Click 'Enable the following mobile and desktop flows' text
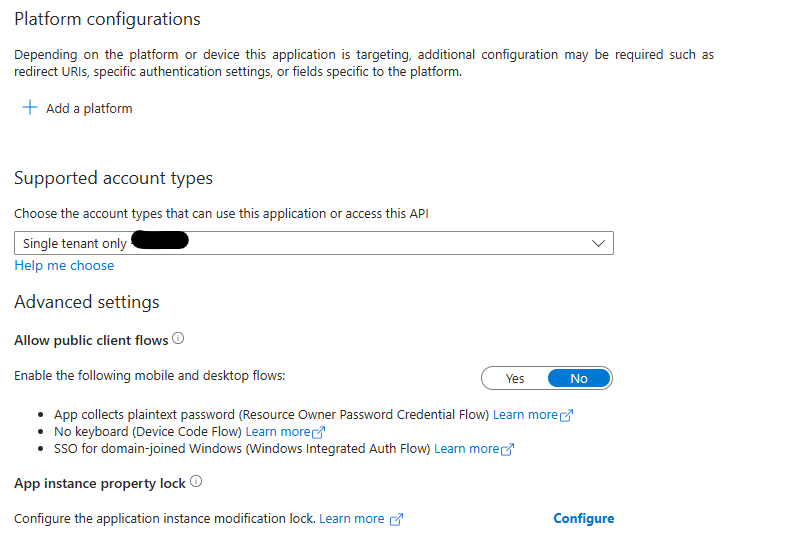This screenshot has height=545, width=805. pos(150,376)
